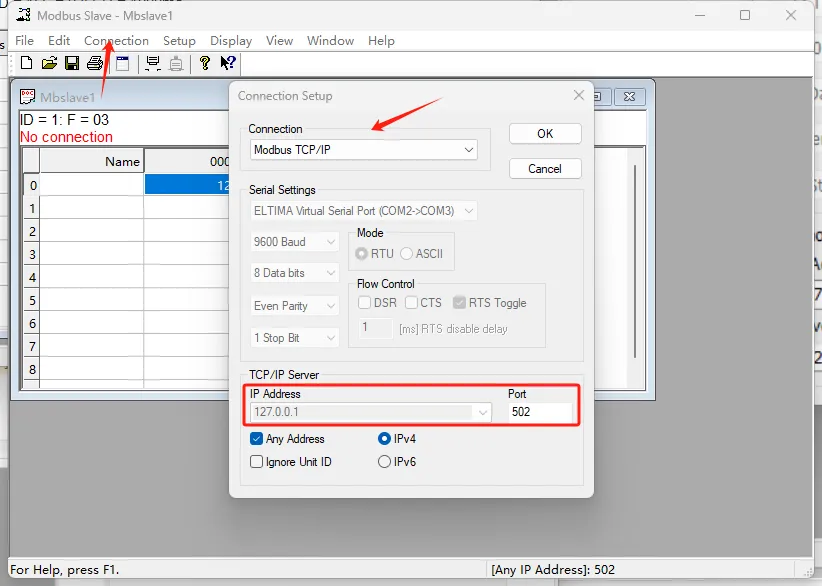Confirm the dialog with OK
The height and width of the screenshot is (586, 822).
(545, 134)
